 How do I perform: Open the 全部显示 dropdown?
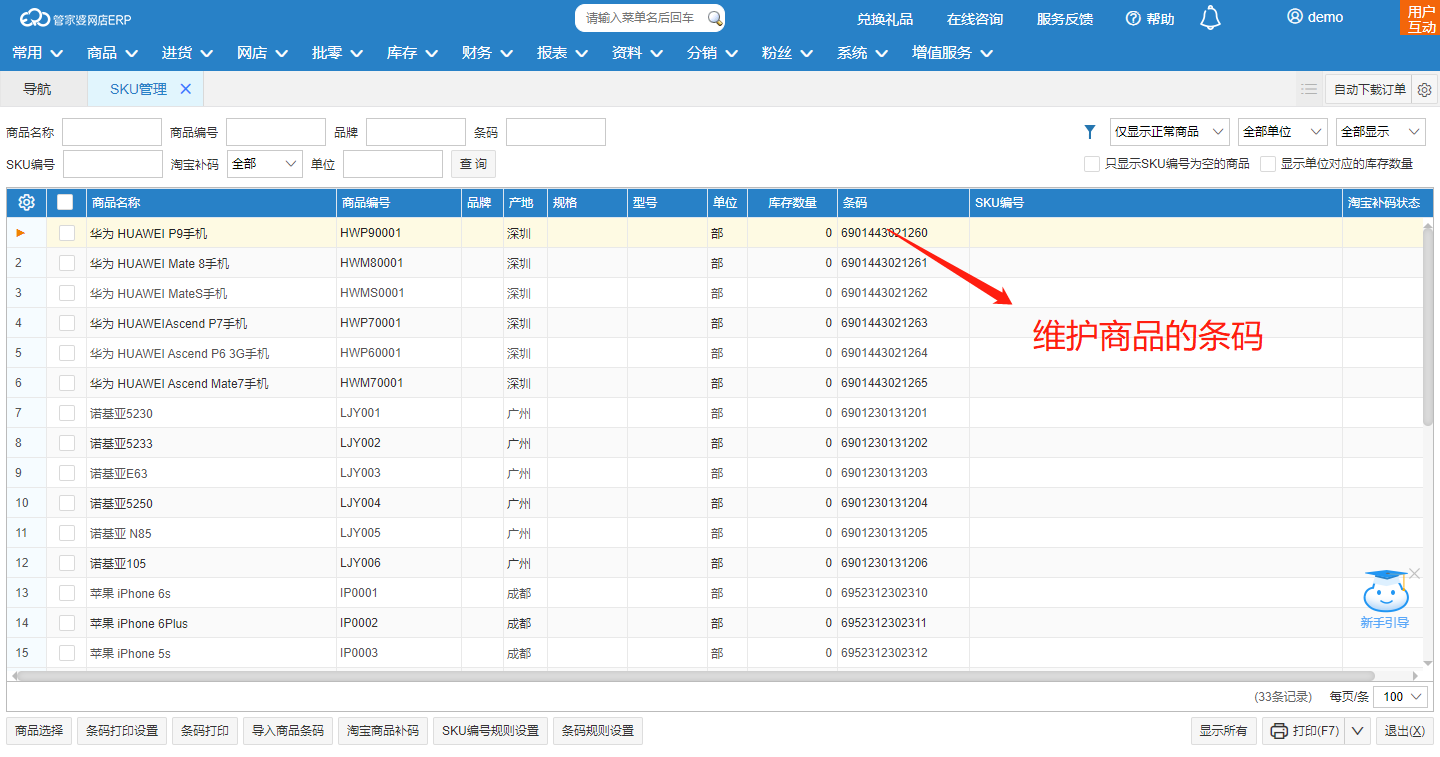[1381, 132]
